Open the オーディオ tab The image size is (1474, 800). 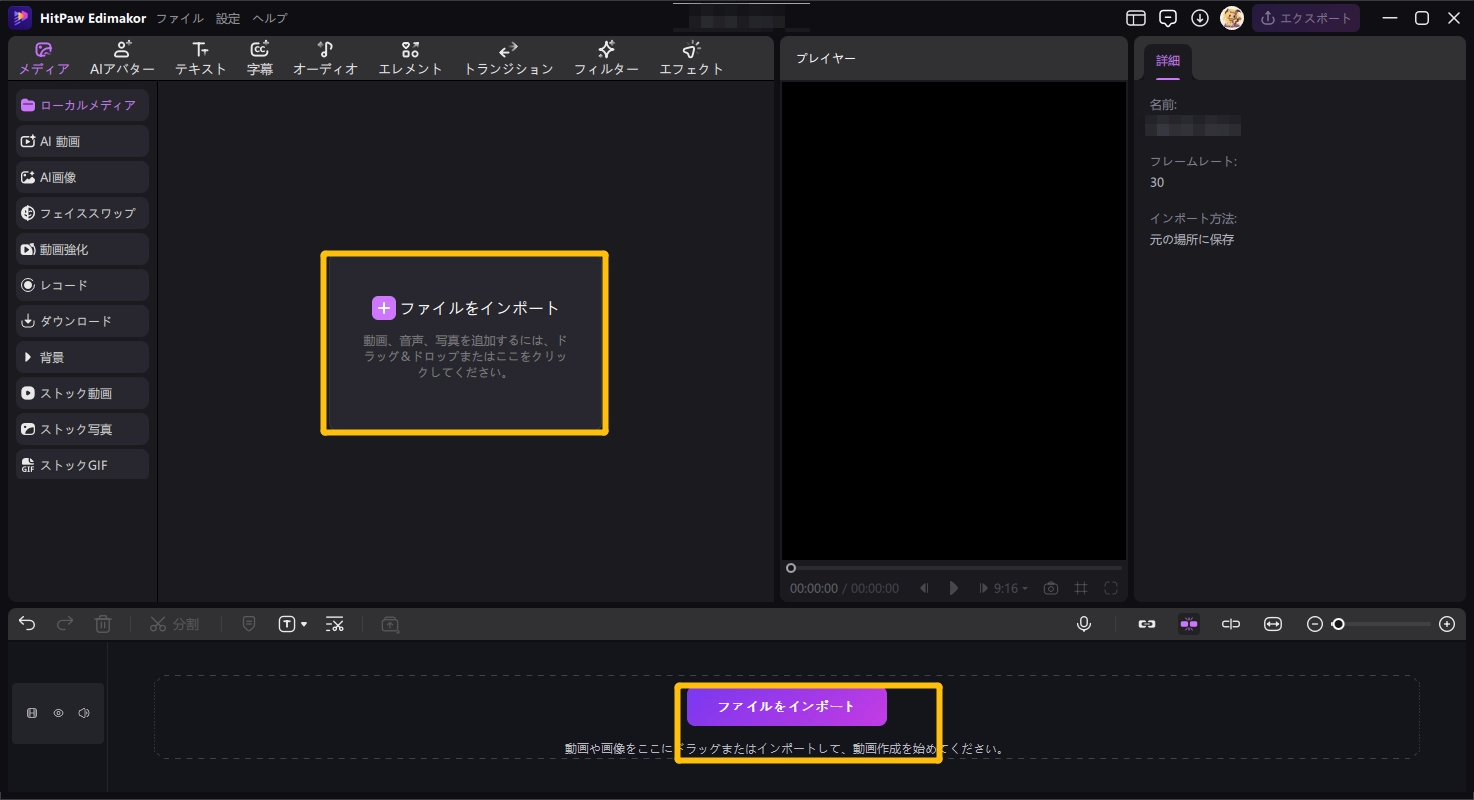coord(325,59)
